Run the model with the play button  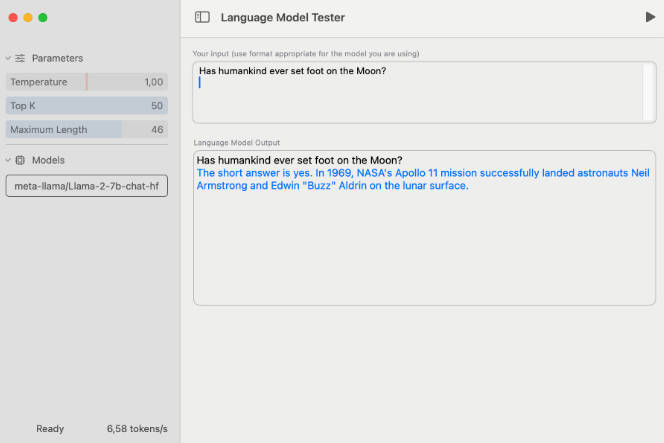tap(650, 17)
